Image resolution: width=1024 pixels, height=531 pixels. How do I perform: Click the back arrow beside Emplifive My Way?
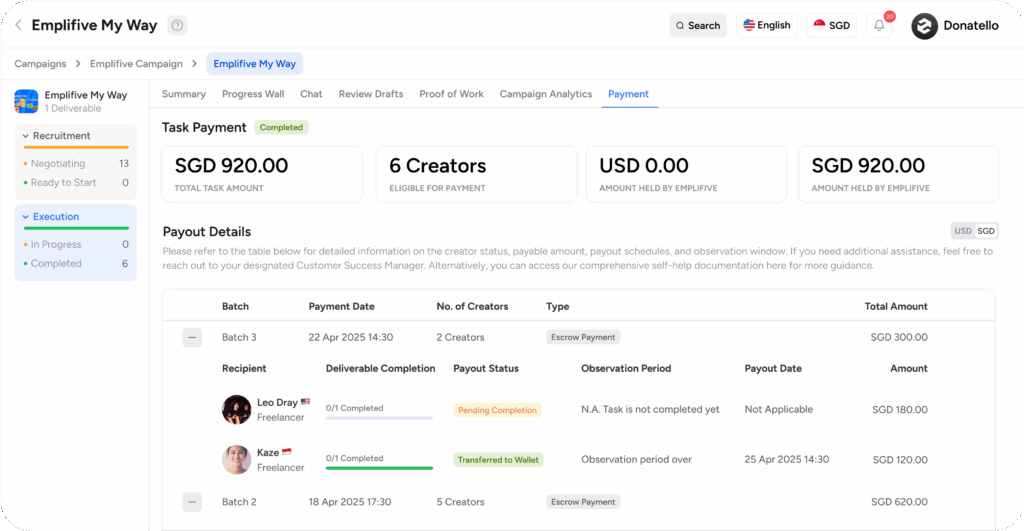[18, 25]
